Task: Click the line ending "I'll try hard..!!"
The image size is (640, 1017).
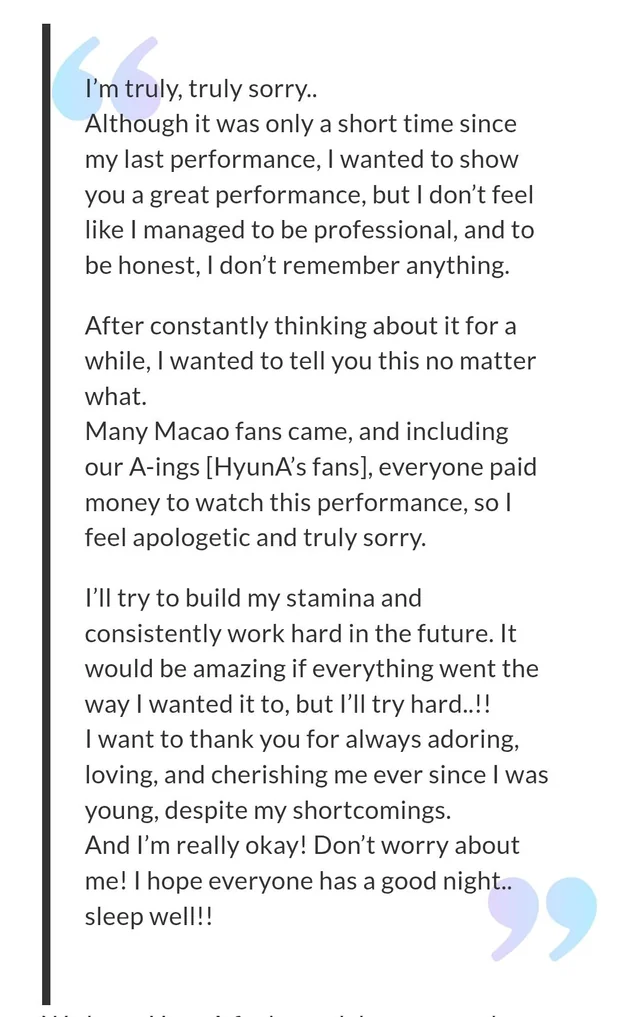Action: pos(287,704)
